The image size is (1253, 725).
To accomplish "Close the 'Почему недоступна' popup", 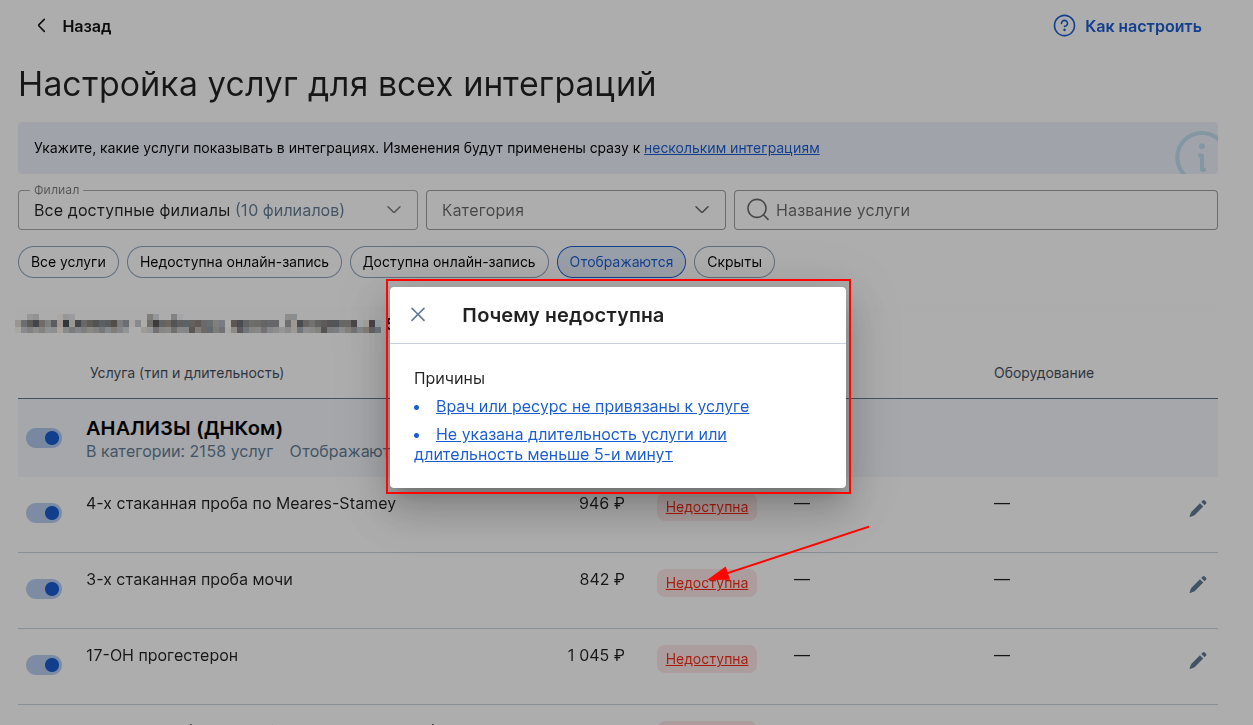I will pos(418,315).
